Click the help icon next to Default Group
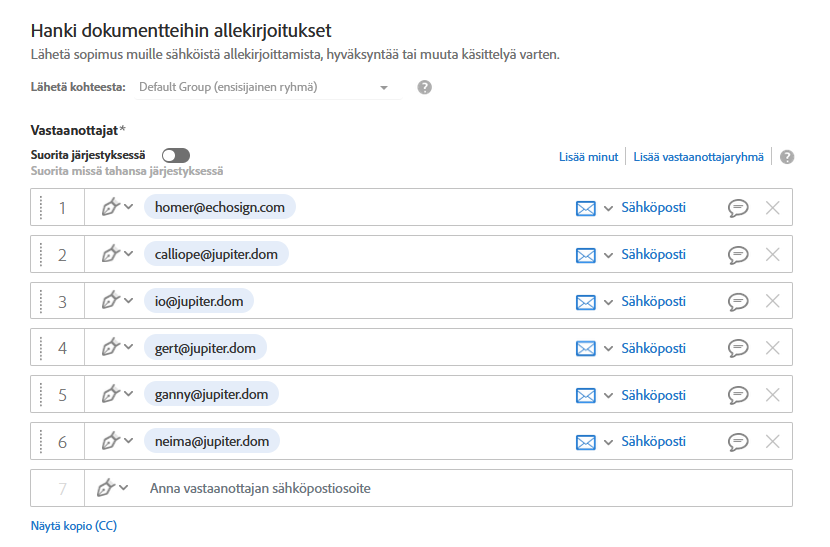This screenshot has width=830, height=547. click(x=424, y=88)
